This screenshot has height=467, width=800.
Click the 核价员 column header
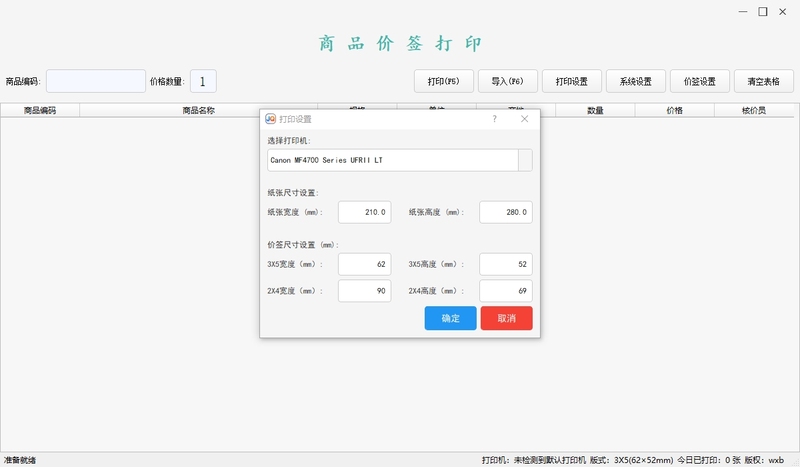point(754,110)
